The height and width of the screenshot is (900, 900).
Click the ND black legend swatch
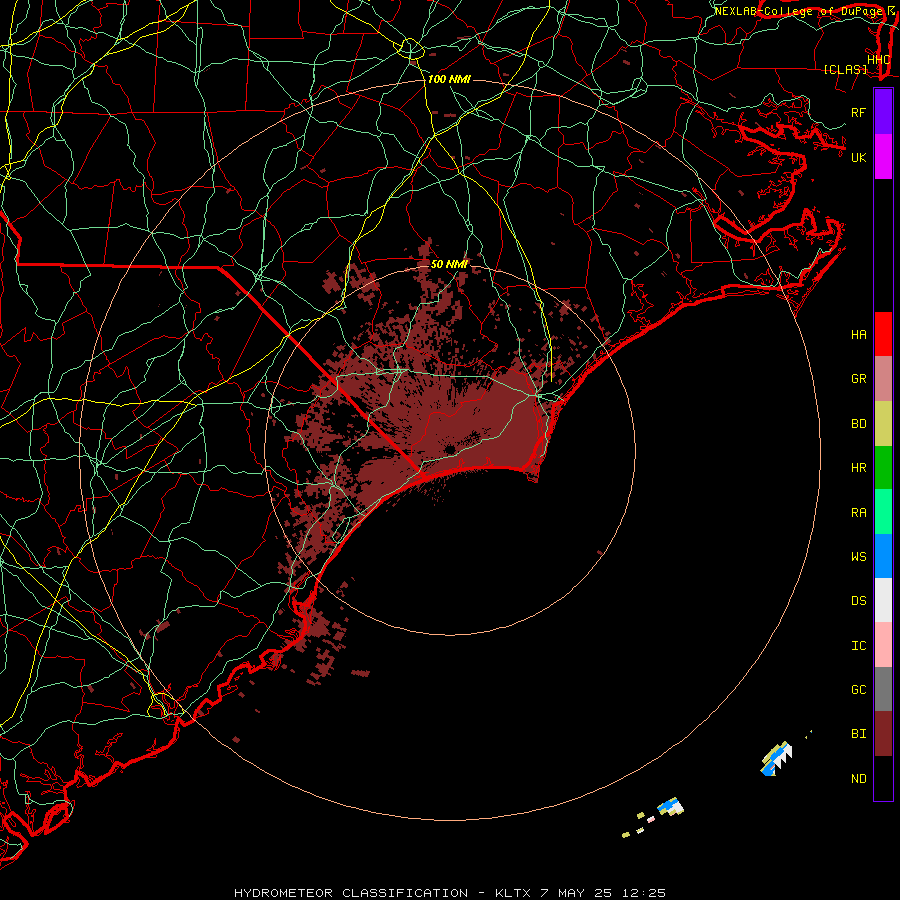pyautogui.click(x=883, y=778)
